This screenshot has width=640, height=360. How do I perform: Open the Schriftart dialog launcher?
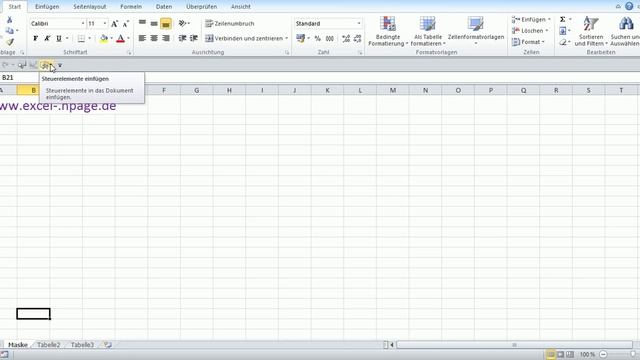tap(129, 53)
